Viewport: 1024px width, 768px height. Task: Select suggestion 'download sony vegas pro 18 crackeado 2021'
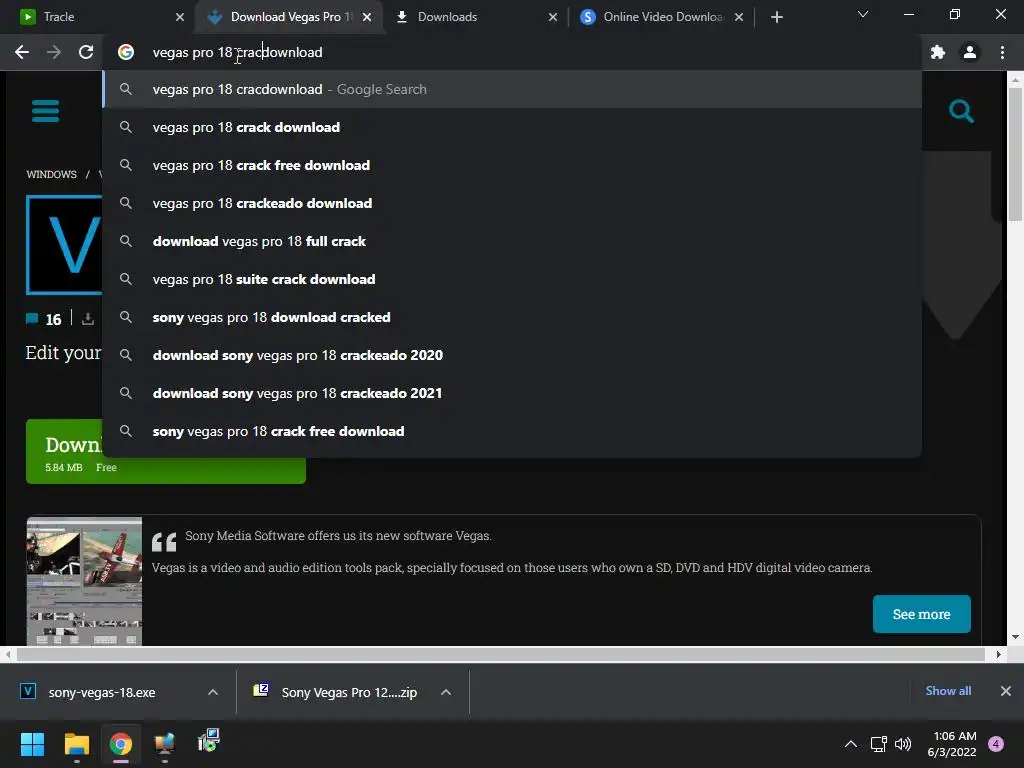click(512, 393)
